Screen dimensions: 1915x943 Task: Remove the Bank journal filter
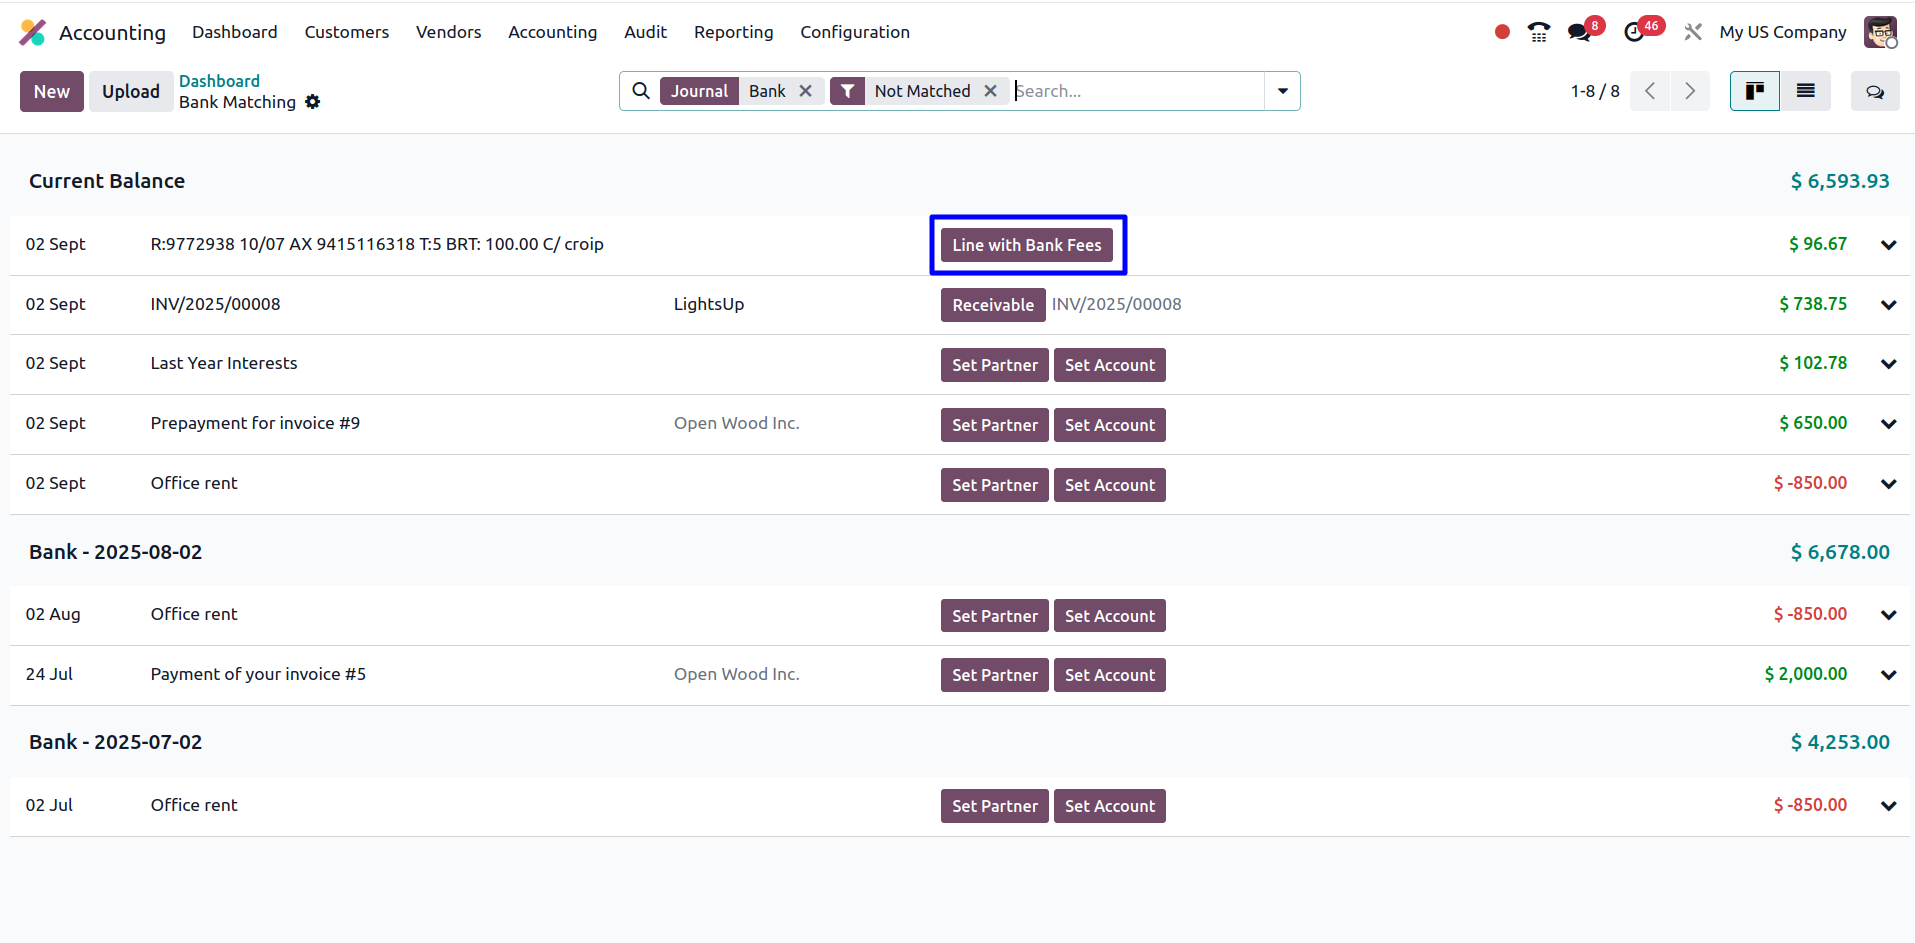pyautogui.click(x=805, y=91)
